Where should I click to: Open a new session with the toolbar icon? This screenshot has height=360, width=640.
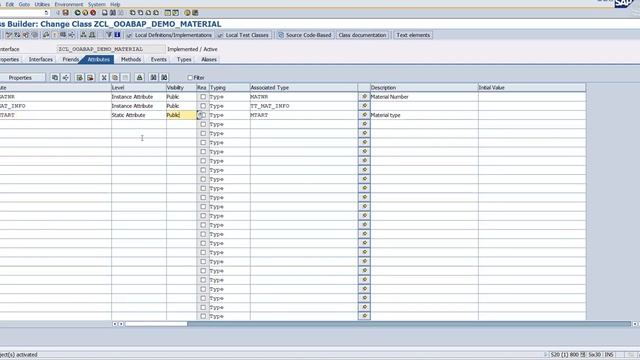pos(168,13)
